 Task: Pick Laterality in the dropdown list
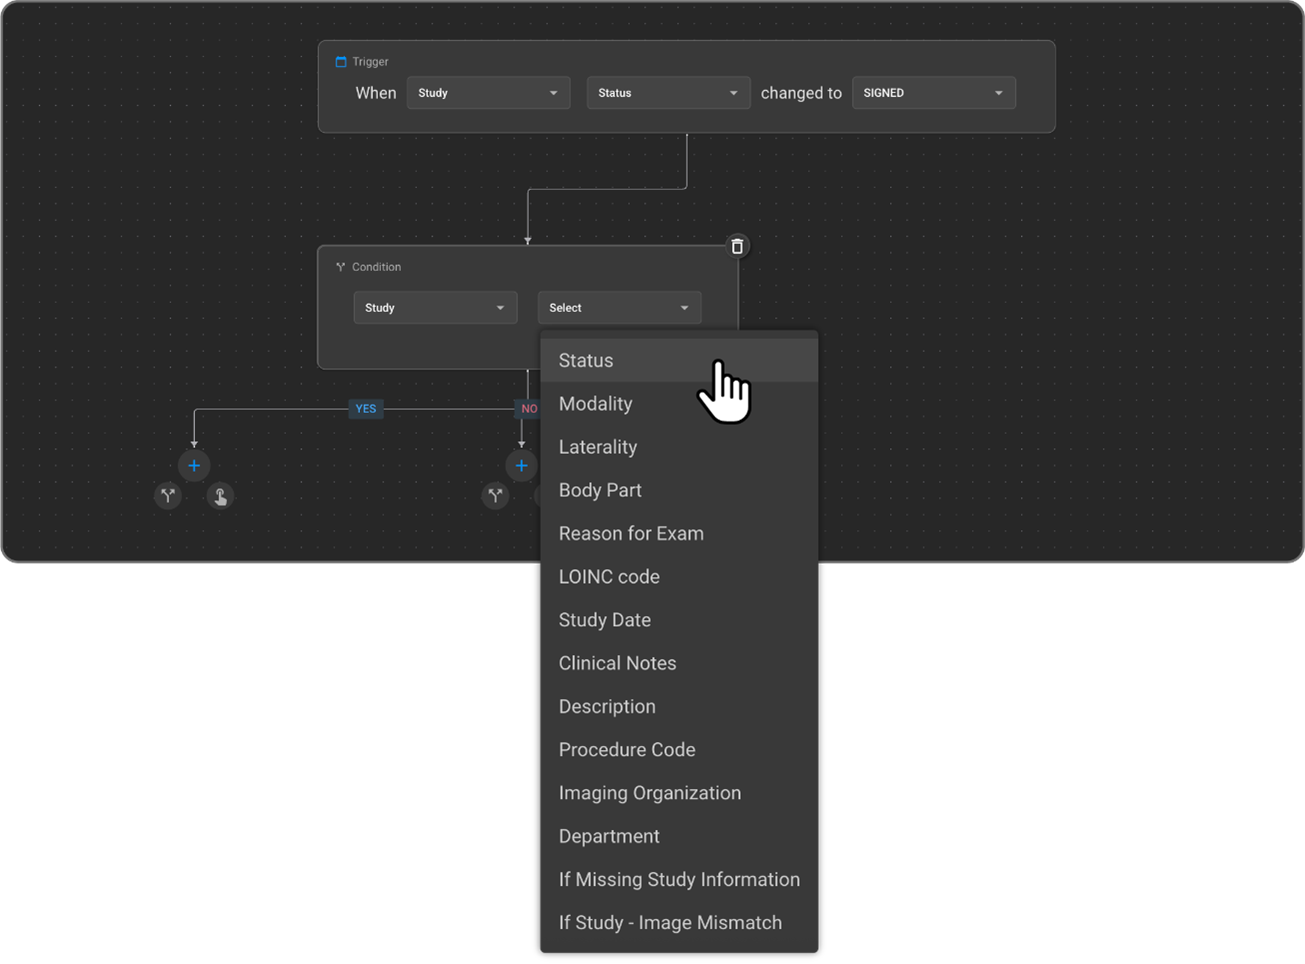coord(598,447)
